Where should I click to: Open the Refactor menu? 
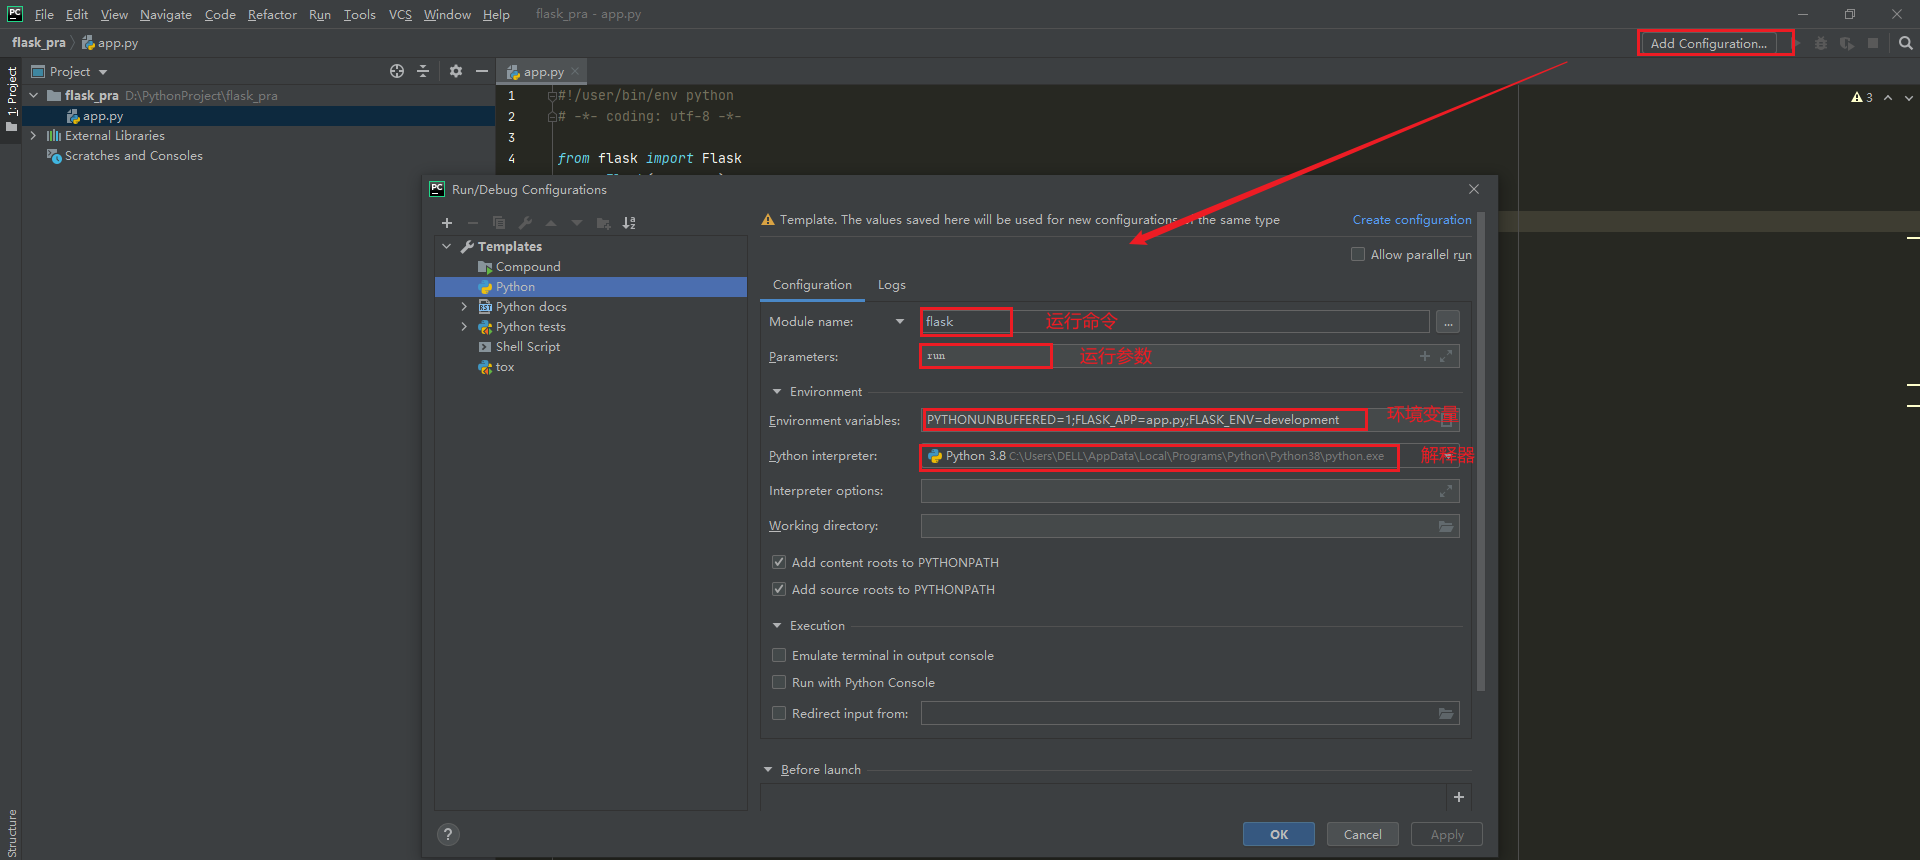click(272, 14)
